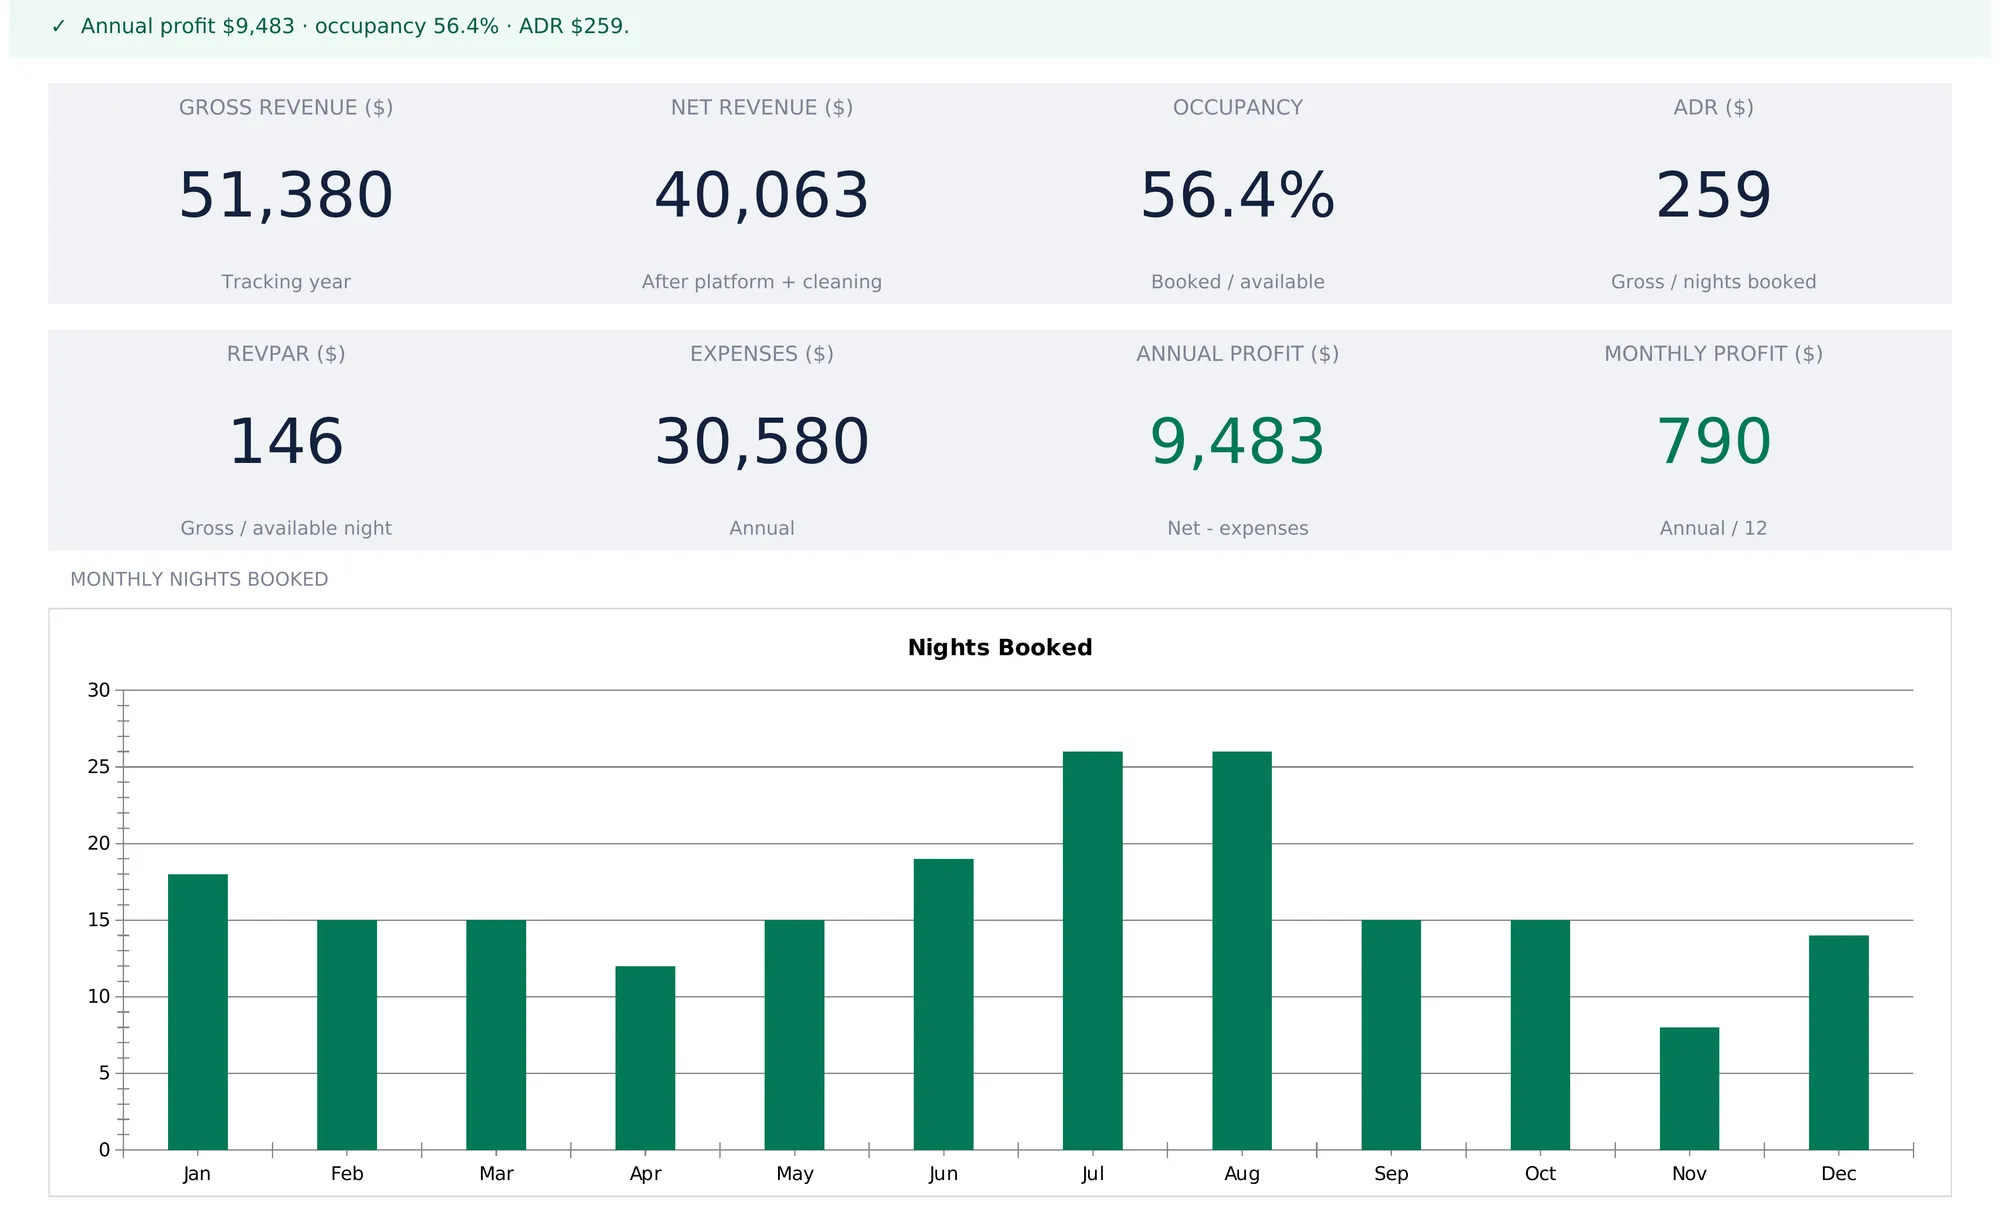
Task: Click the October bar in chart
Action: [1540, 1035]
